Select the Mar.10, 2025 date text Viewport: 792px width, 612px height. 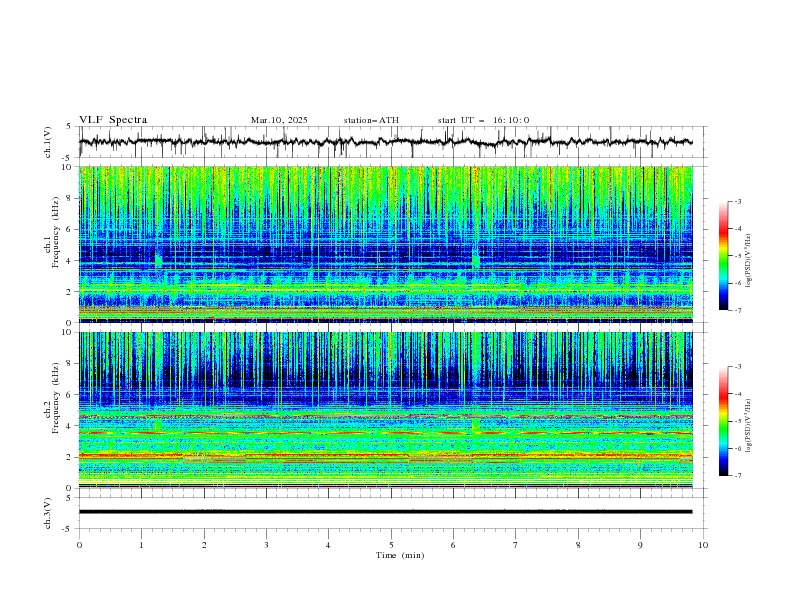[279, 120]
